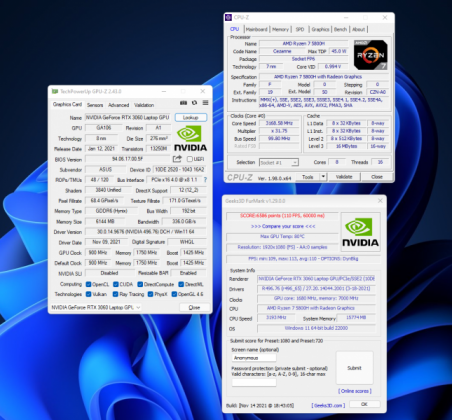The image size is (452, 420).
Task: Open the GPU selection dropdown in GPU-Z
Action: 95,307
